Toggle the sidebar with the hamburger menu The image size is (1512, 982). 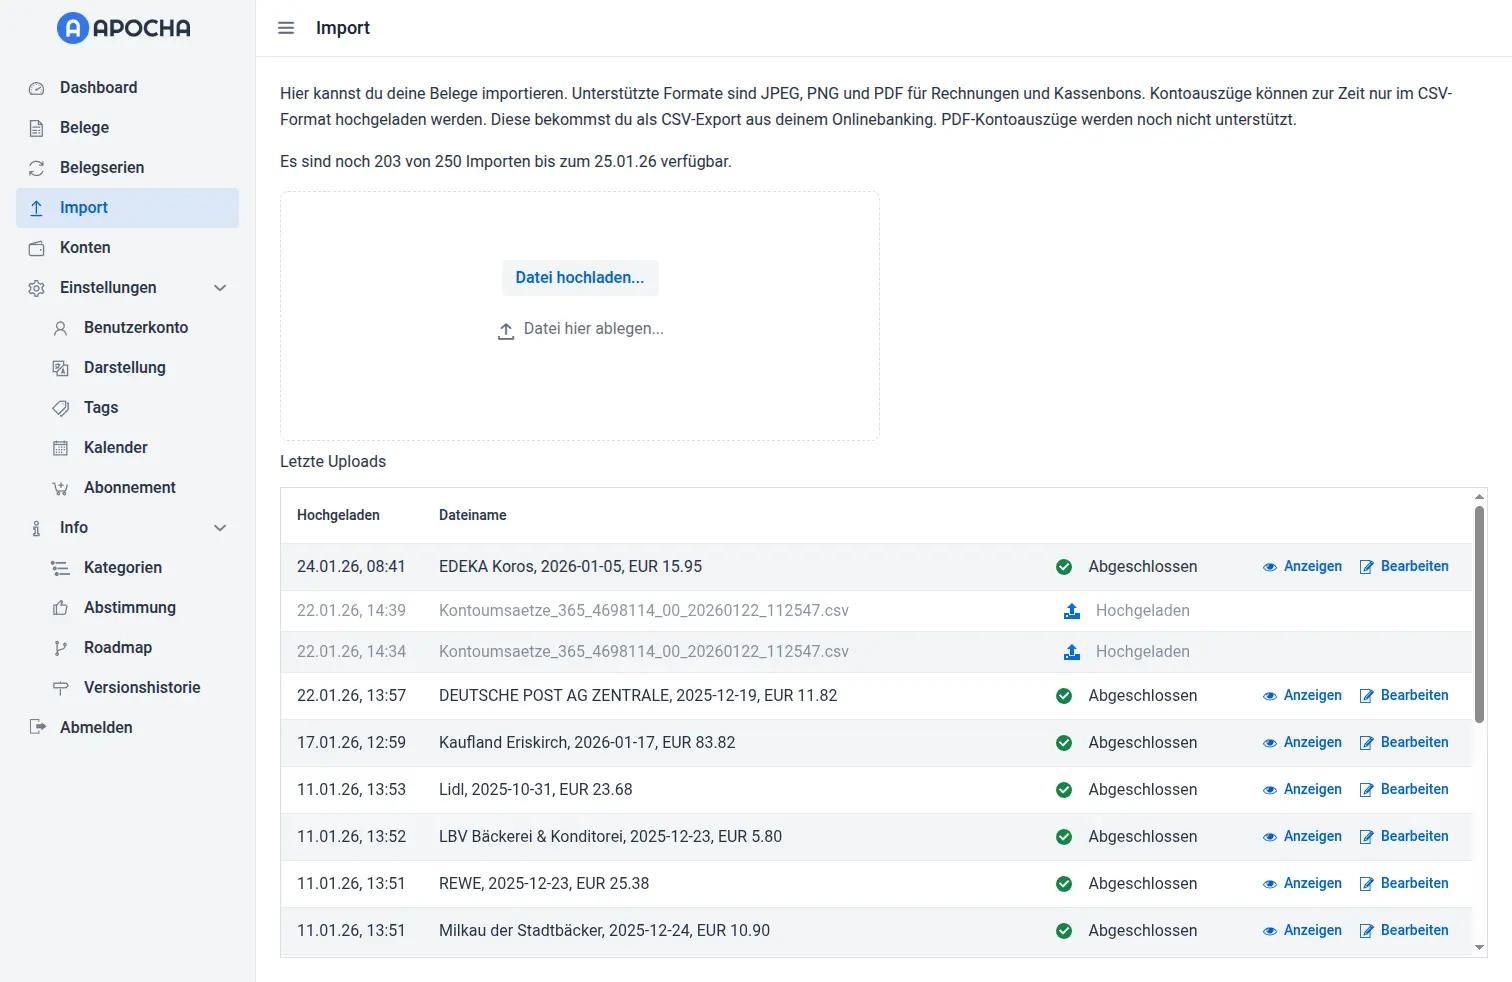click(286, 28)
